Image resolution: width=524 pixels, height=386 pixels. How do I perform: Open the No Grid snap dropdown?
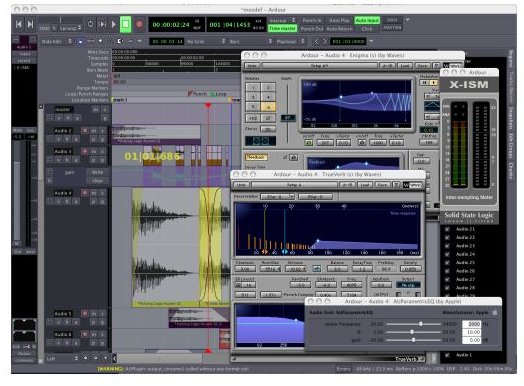point(207,41)
